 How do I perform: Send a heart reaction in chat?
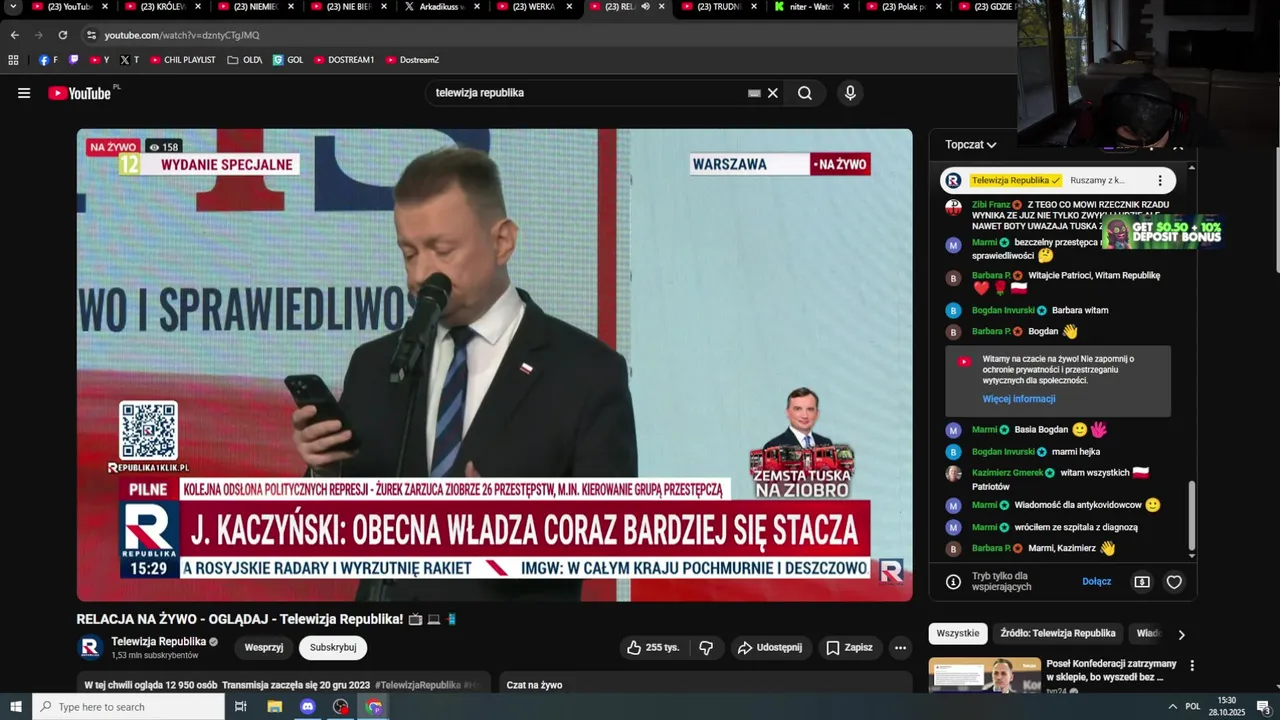tap(1174, 582)
